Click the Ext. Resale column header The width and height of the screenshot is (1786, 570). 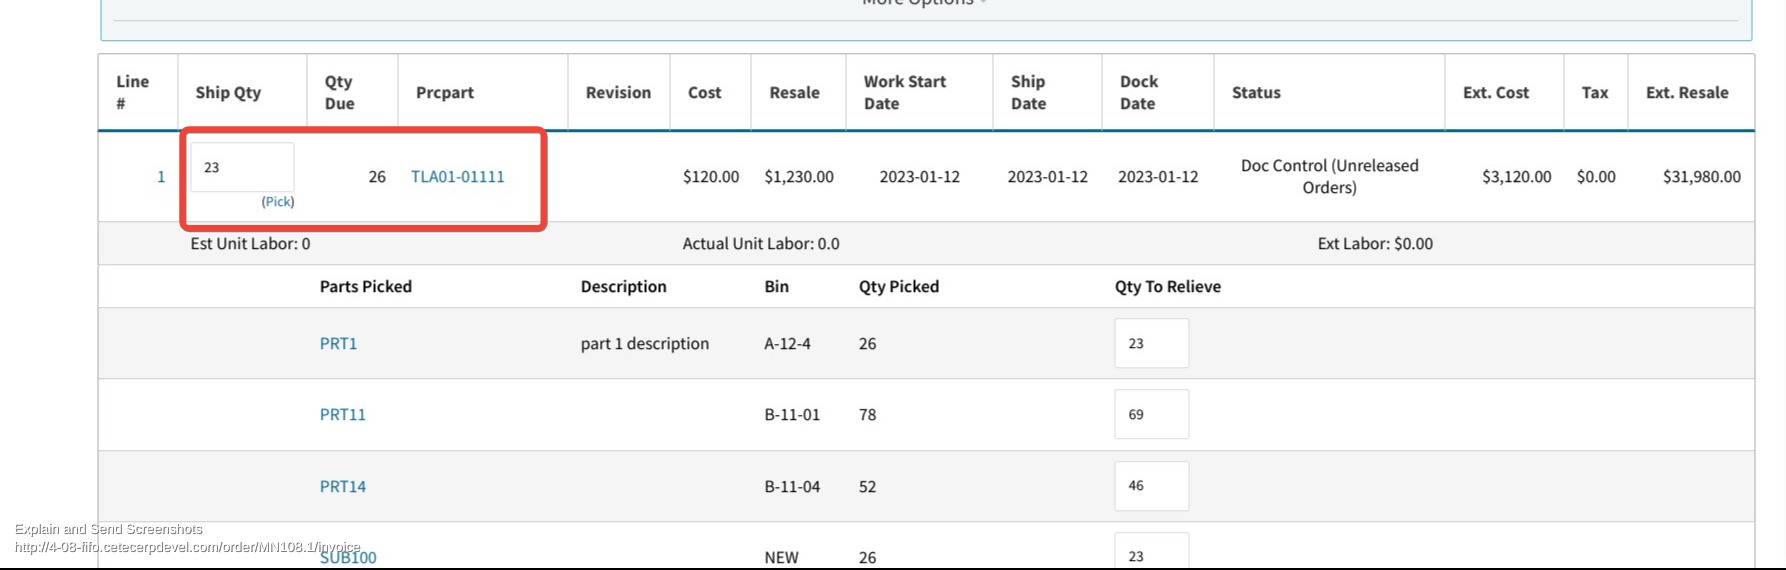pyautogui.click(x=1687, y=92)
